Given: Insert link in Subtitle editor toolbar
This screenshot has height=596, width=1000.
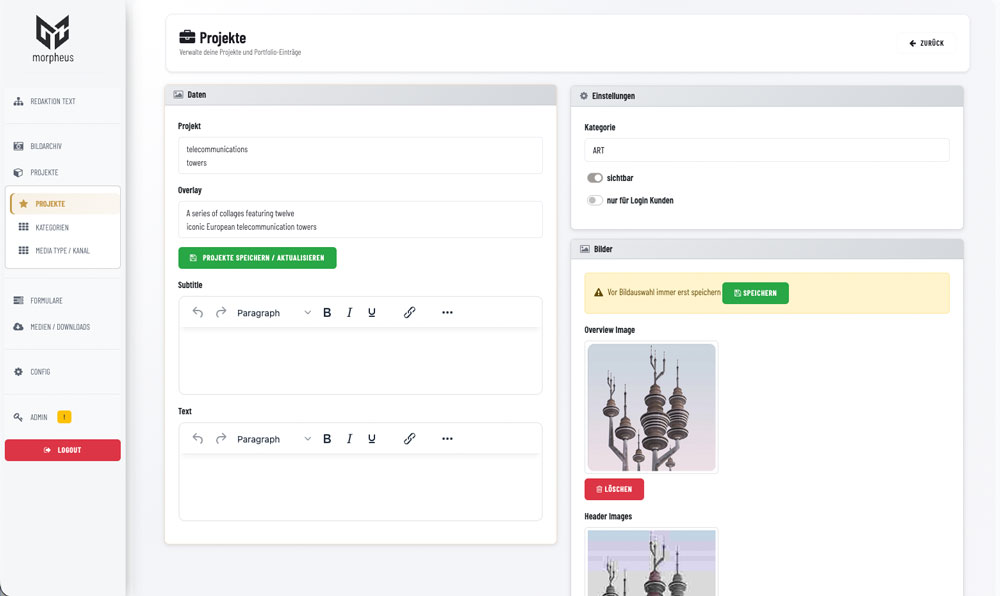Looking at the screenshot, I should pyautogui.click(x=409, y=313).
